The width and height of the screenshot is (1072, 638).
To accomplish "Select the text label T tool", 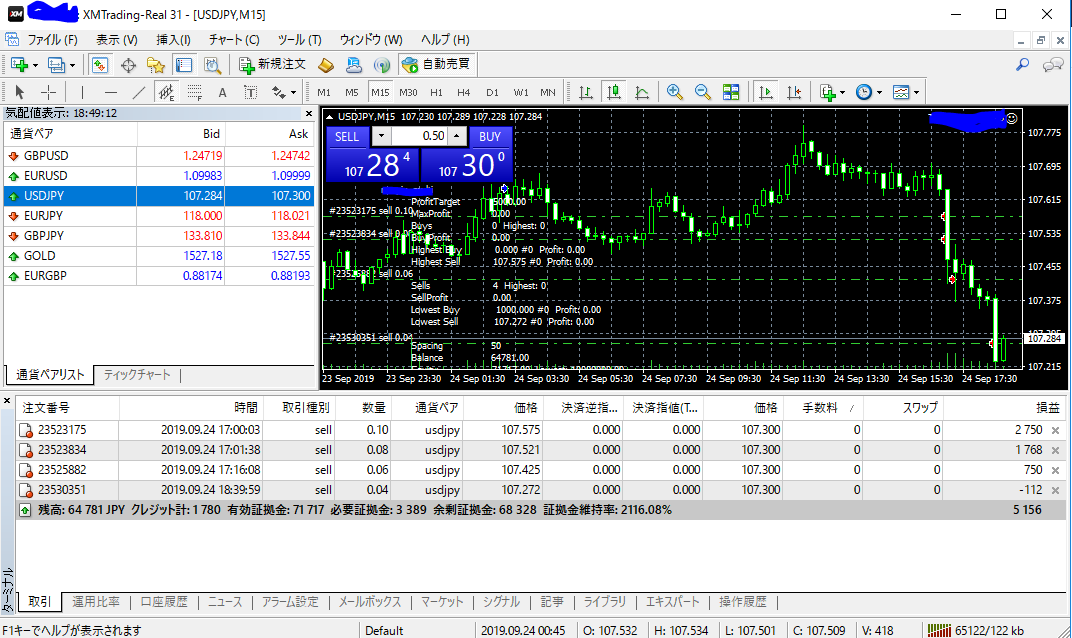I will coord(250,92).
